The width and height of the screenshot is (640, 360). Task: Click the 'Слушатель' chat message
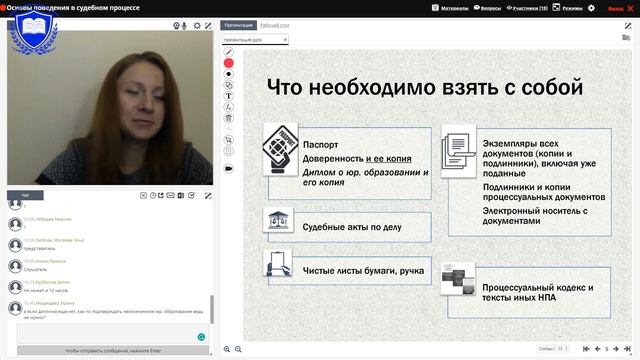point(36,269)
